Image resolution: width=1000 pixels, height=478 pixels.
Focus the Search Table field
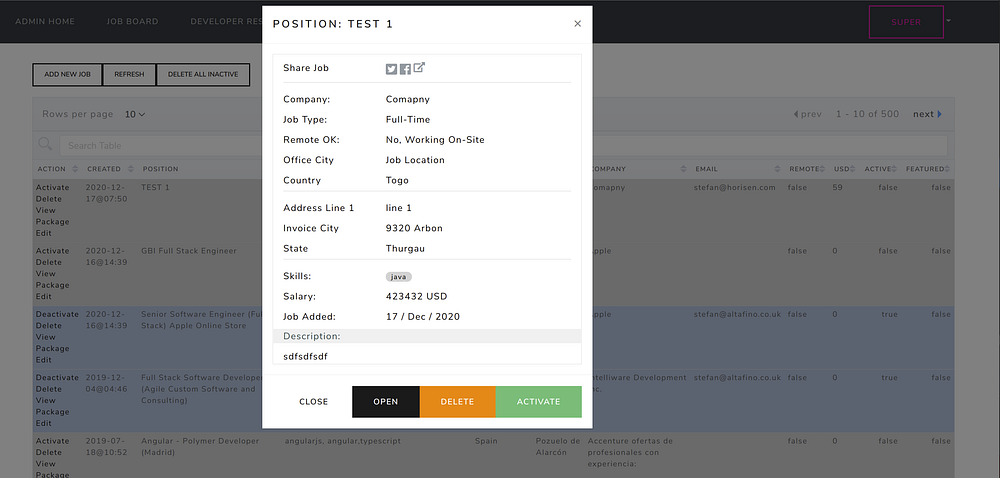[x=160, y=146]
